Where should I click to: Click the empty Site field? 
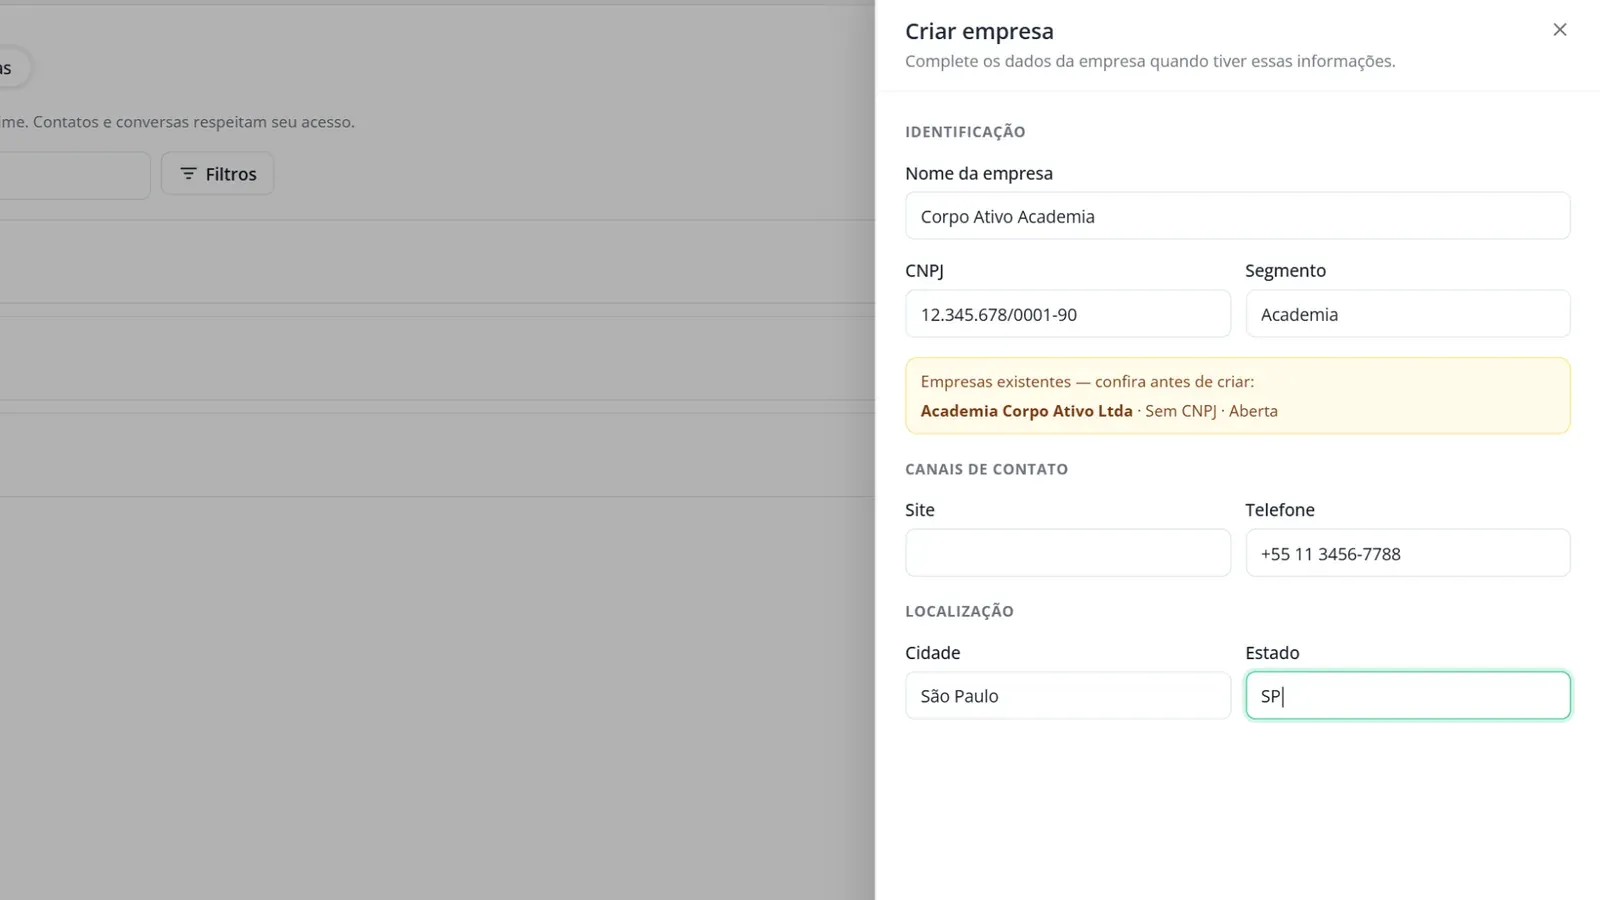tap(1068, 553)
